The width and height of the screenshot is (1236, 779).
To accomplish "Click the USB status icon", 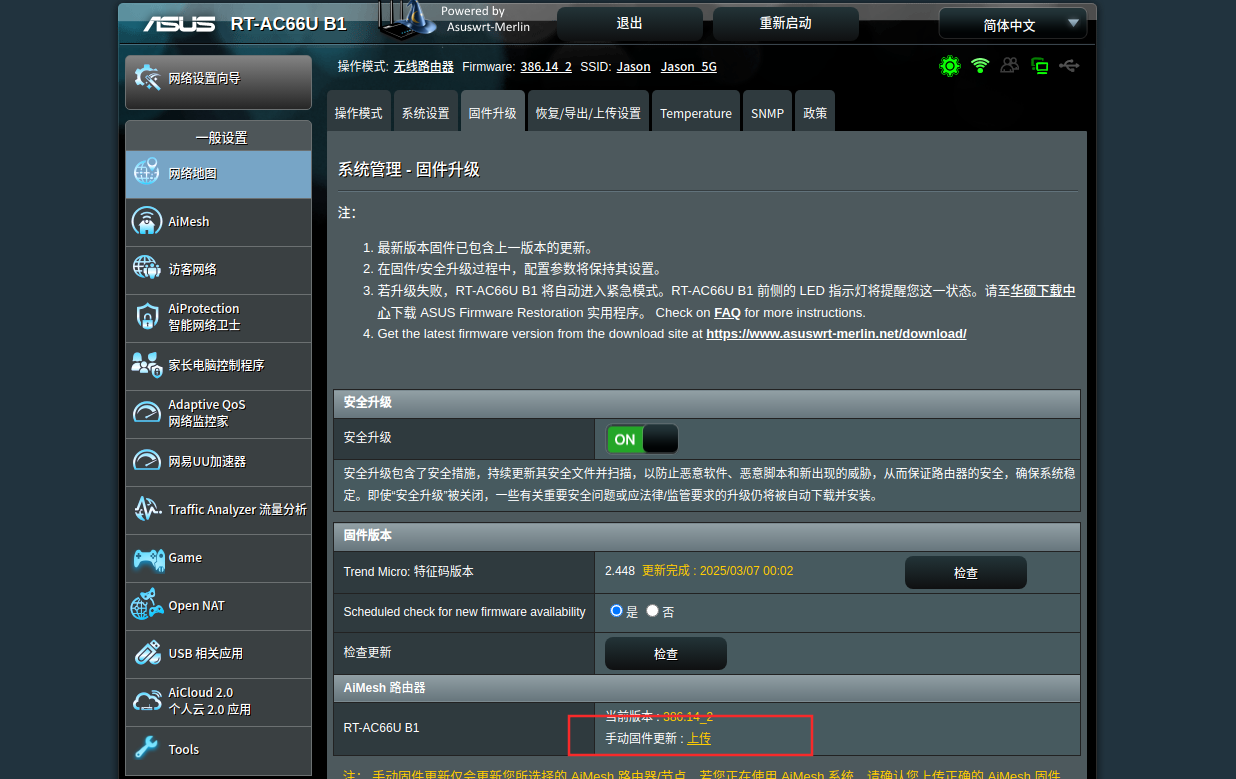I will point(1069,66).
